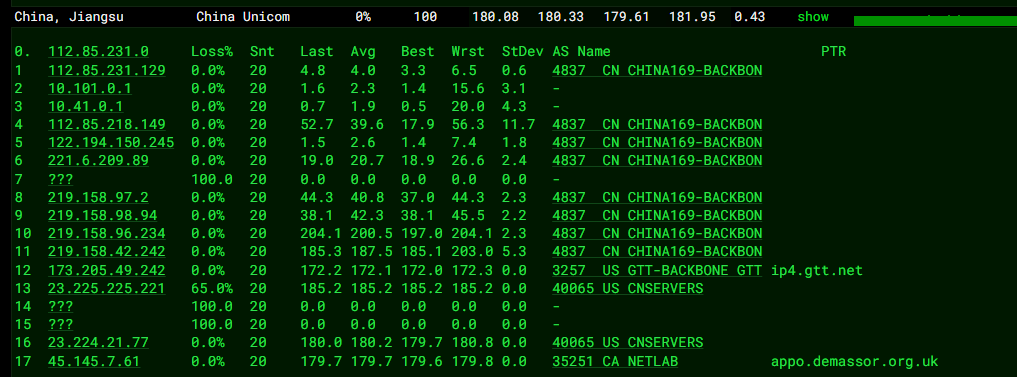The height and width of the screenshot is (377, 1017).
Task: Open the CHINA169-BACKBON AS link on hop 1
Action: point(657,70)
